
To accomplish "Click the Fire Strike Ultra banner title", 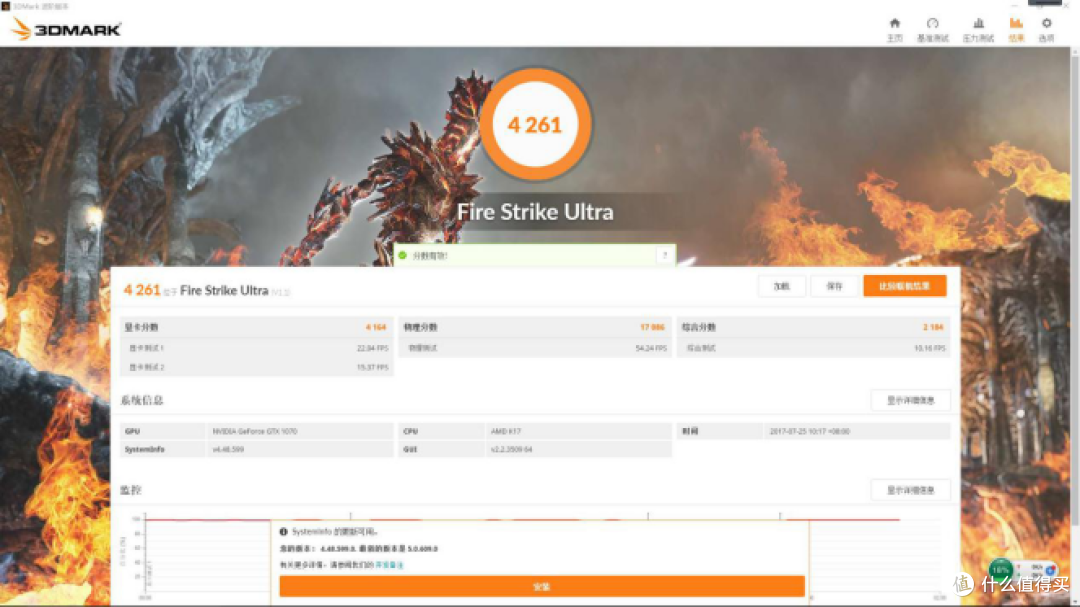I will coord(535,212).
